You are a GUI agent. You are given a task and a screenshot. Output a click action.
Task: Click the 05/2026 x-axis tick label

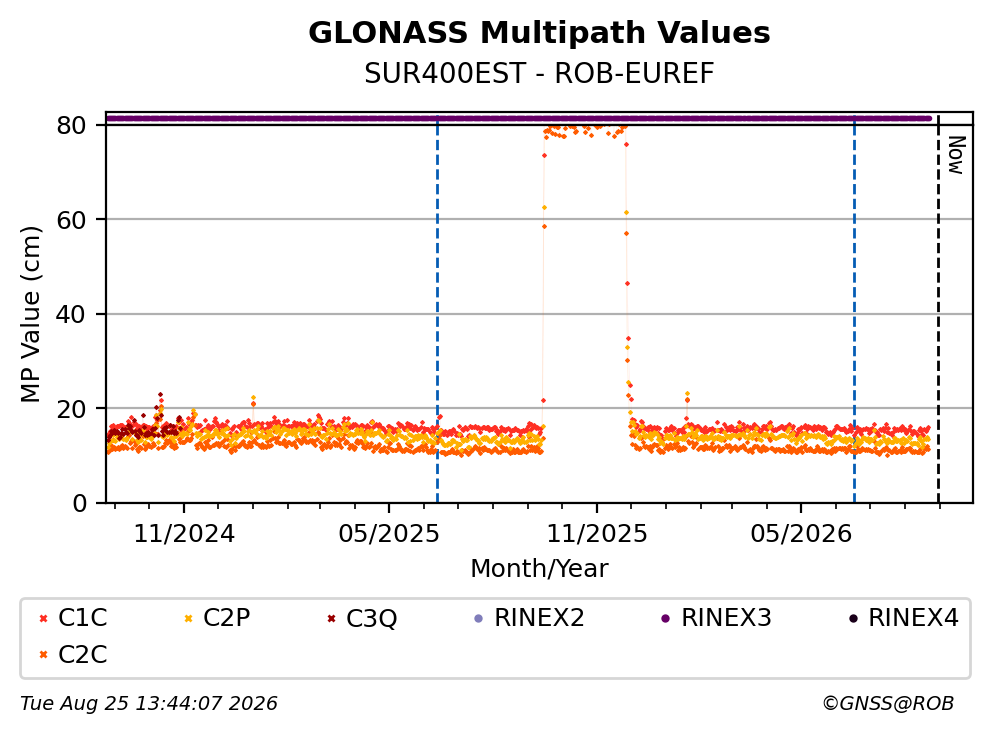click(802, 534)
